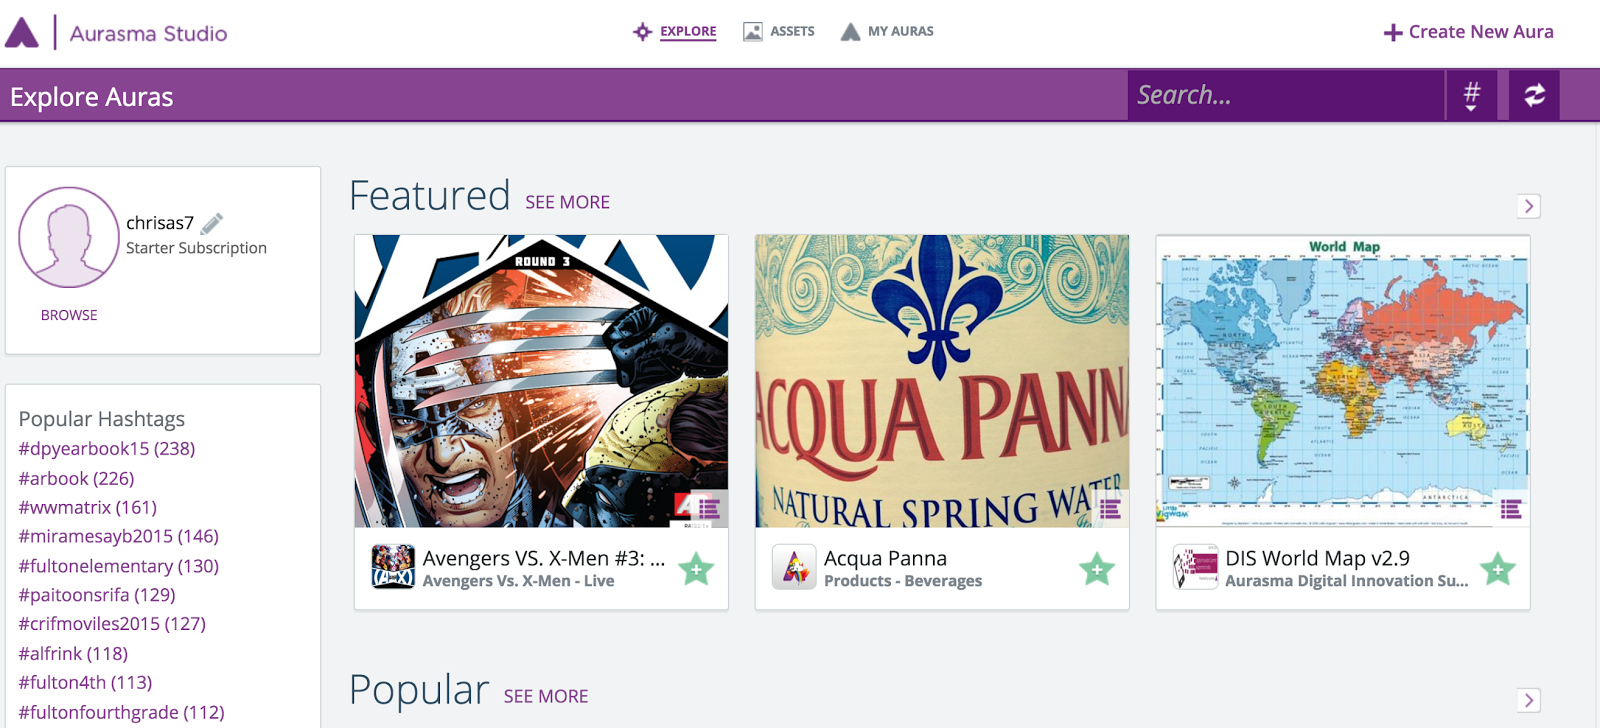
Task: Click the Aurasma Studio logo
Action: point(120,31)
